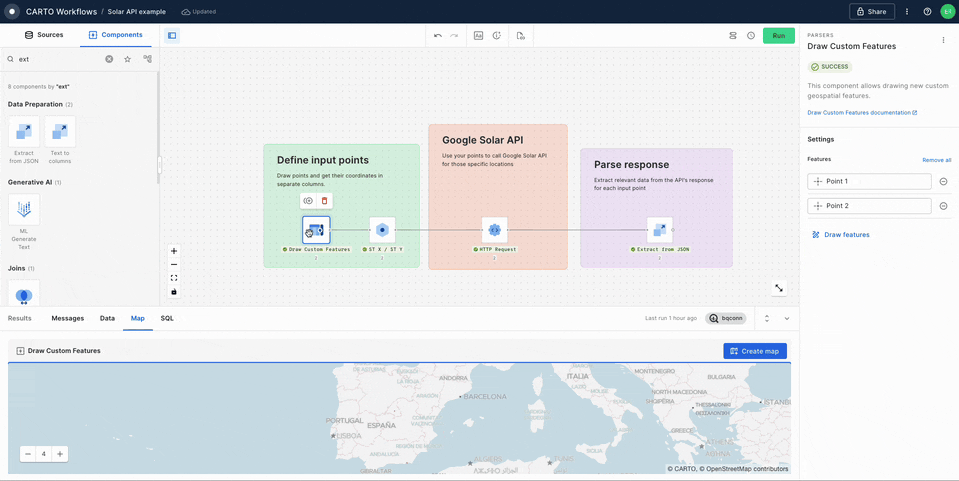Toggle the canvas lock control

pos(174,292)
